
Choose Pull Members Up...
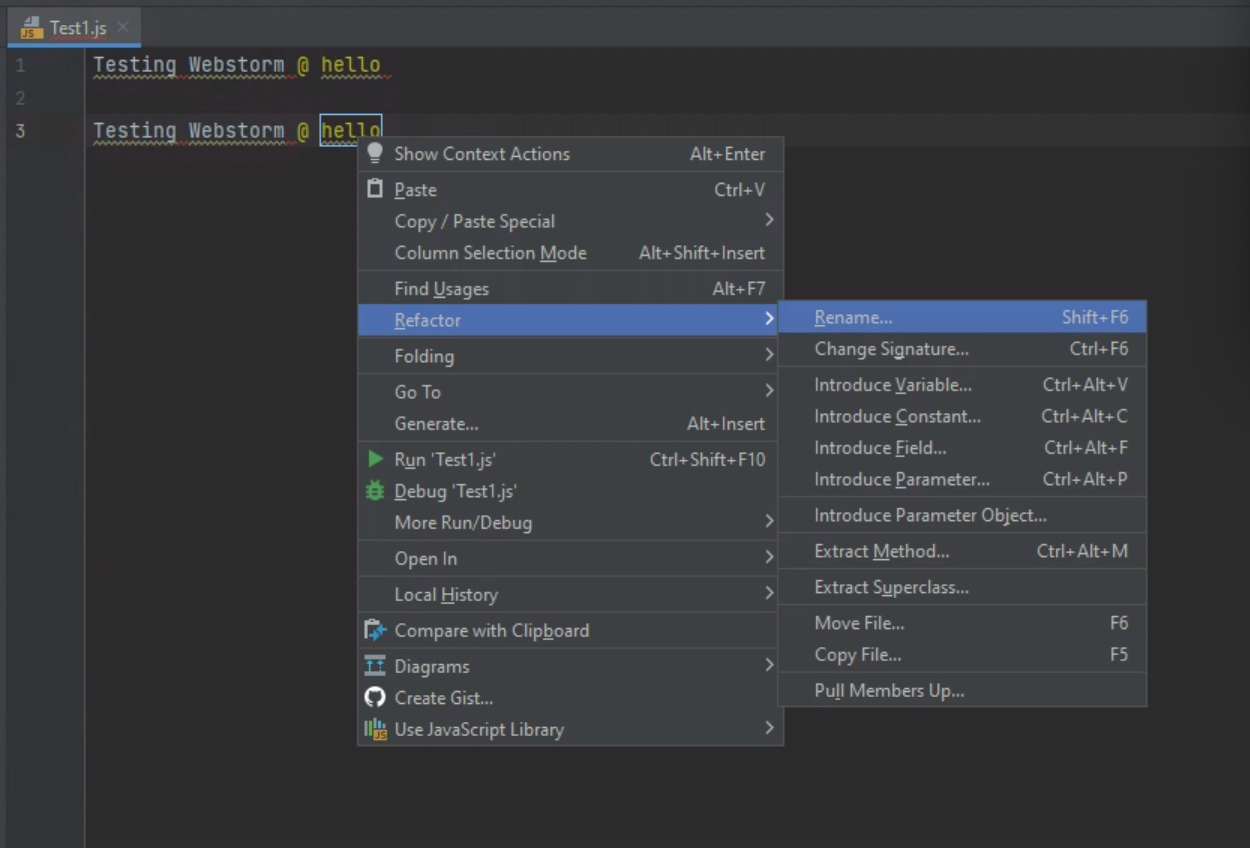click(962, 691)
